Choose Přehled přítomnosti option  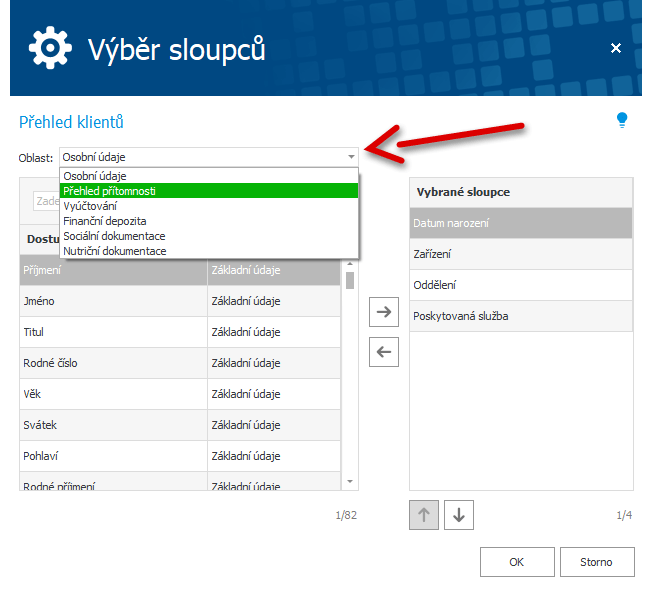209,191
